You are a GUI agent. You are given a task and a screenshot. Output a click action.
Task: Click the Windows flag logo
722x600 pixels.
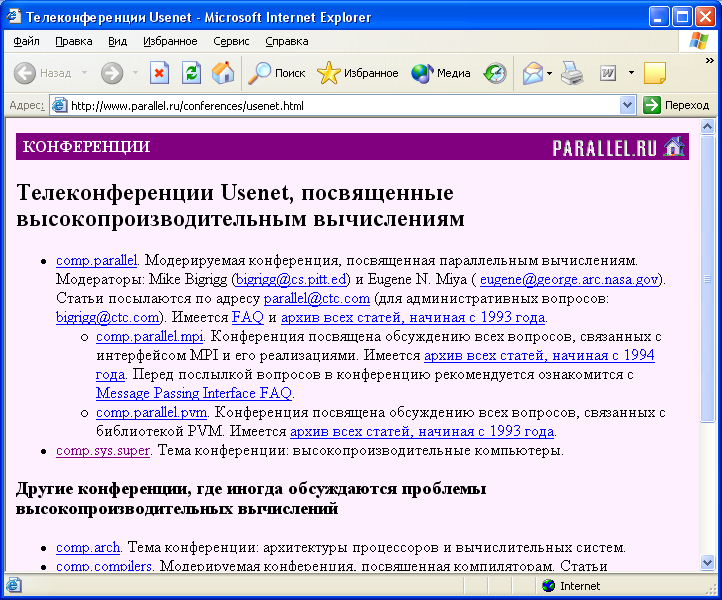coord(699,41)
